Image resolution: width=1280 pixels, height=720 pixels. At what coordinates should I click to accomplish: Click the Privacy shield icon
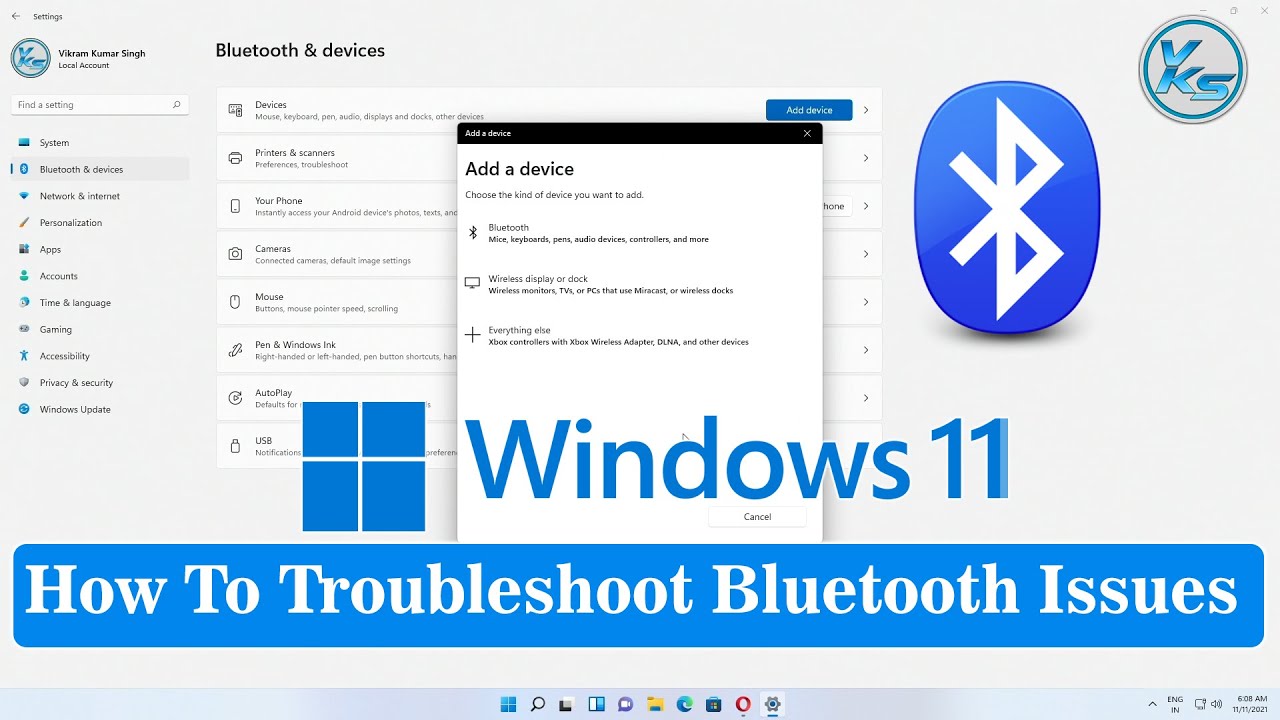[x=24, y=383]
